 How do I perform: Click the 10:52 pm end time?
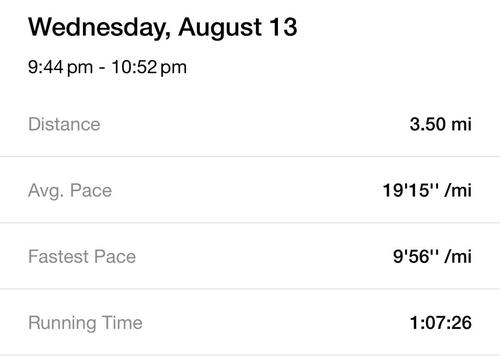tap(149, 68)
